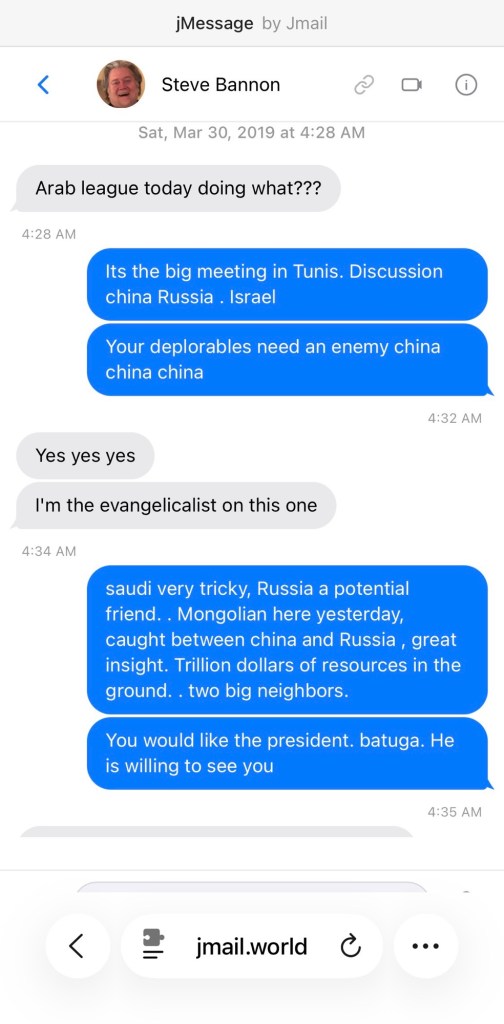Select 'Arab league today doing what???' message
Image resolution: width=504 pixels, height=1024 pixels.
(178, 188)
